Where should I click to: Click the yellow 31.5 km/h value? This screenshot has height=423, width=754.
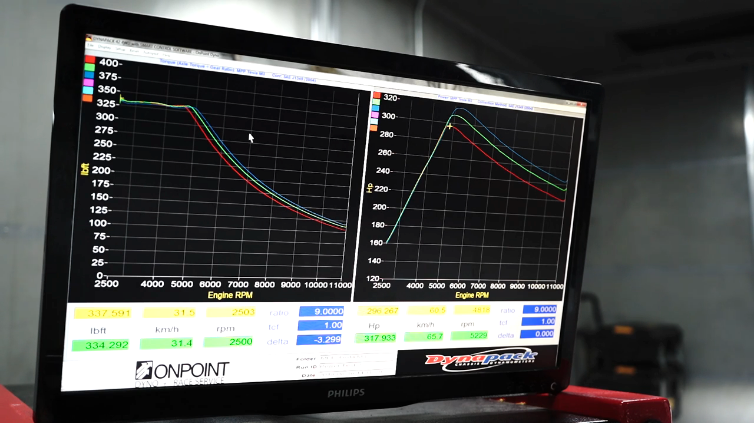tap(169, 312)
